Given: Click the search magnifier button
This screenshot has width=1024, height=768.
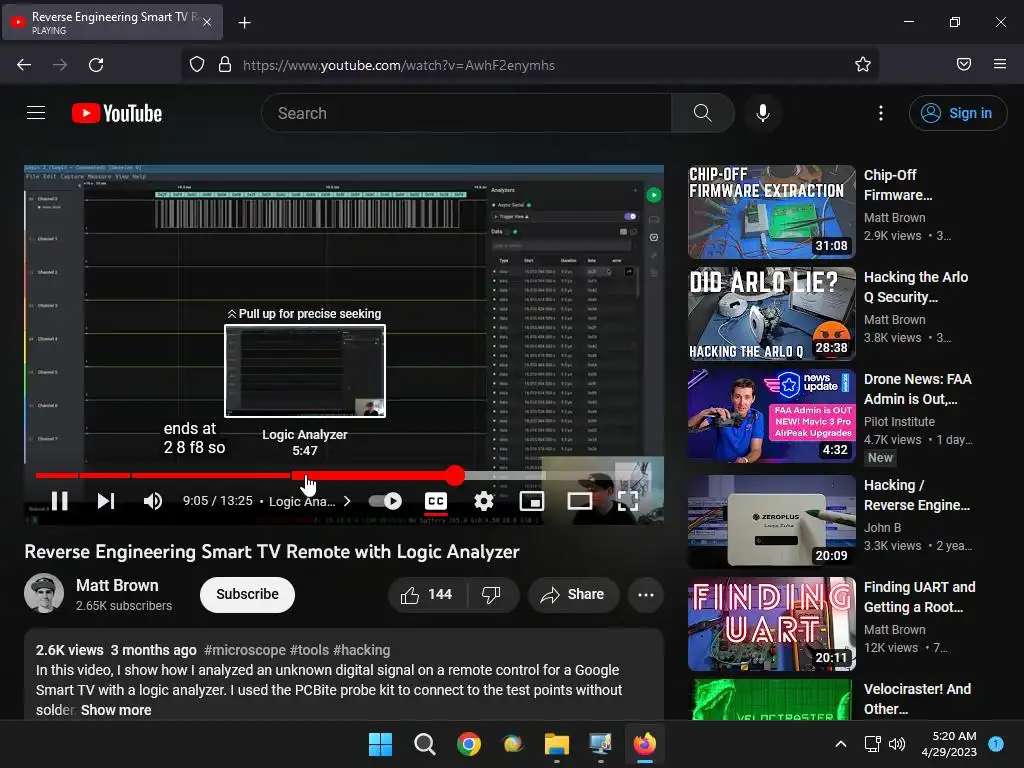Looking at the screenshot, I should pyautogui.click(x=703, y=113).
